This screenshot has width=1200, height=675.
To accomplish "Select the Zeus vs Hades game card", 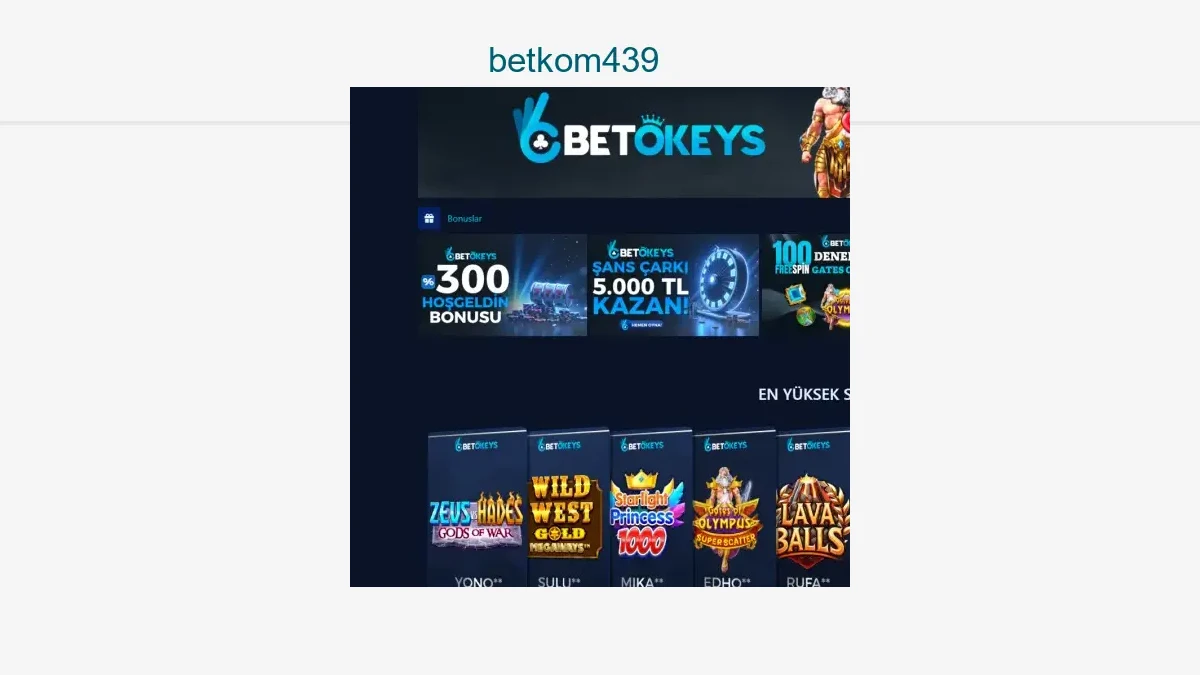I will (x=477, y=508).
